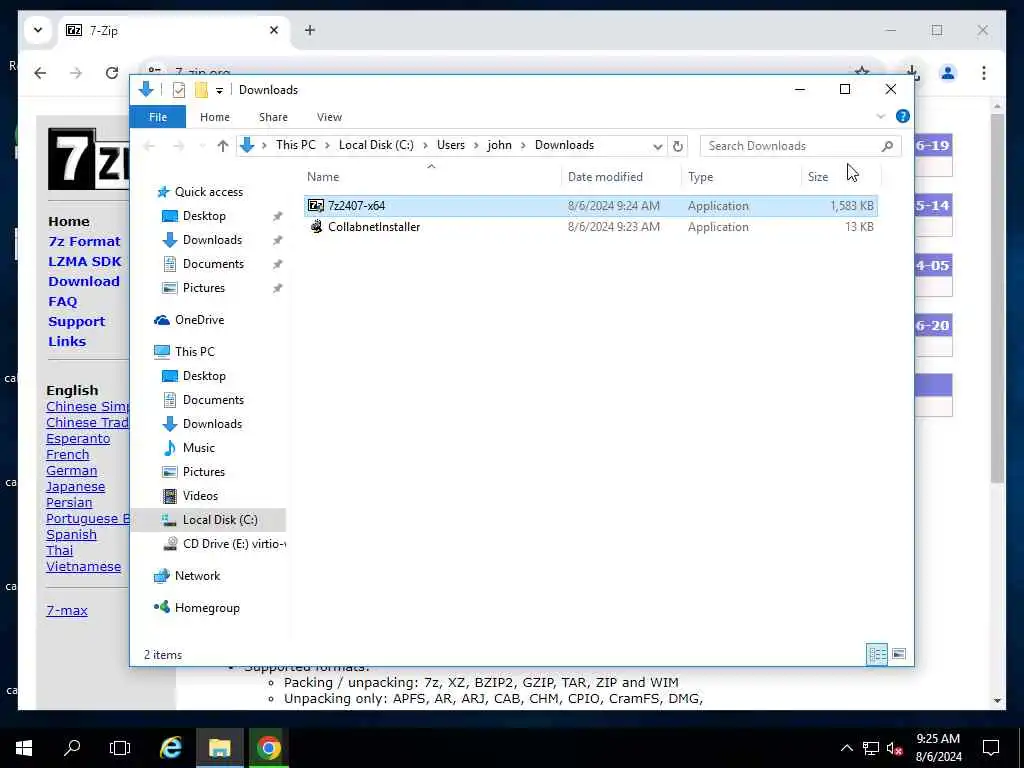This screenshot has width=1024, height=768.
Task: Expand the Explorer ribbon chevron
Action: (x=880, y=116)
